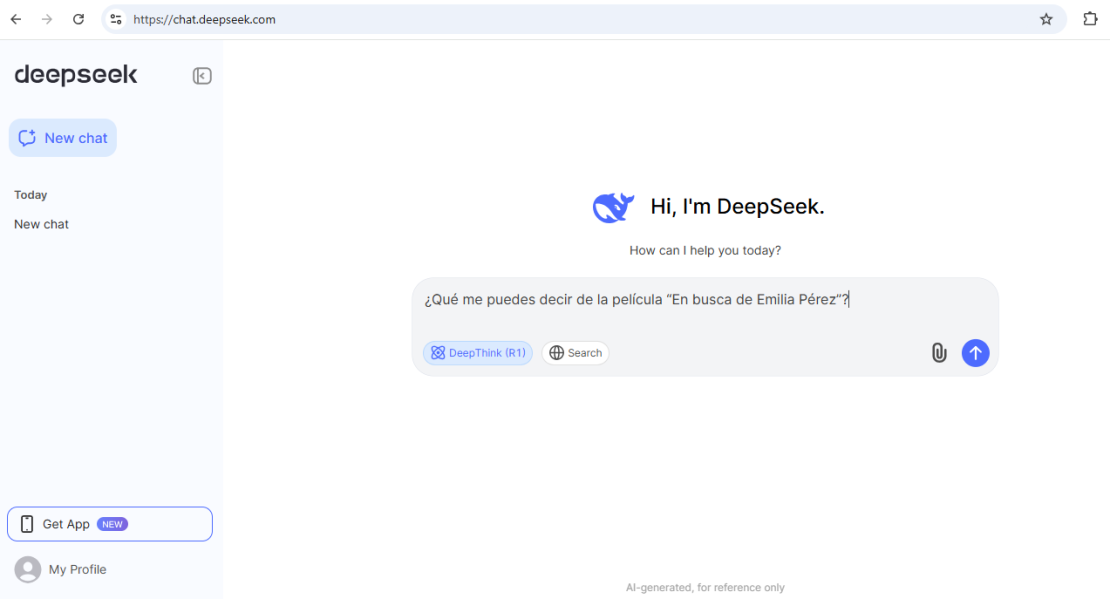Image resolution: width=1110 pixels, height=599 pixels.
Task: Attach a file with the paperclip icon
Action: click(939, 353)
